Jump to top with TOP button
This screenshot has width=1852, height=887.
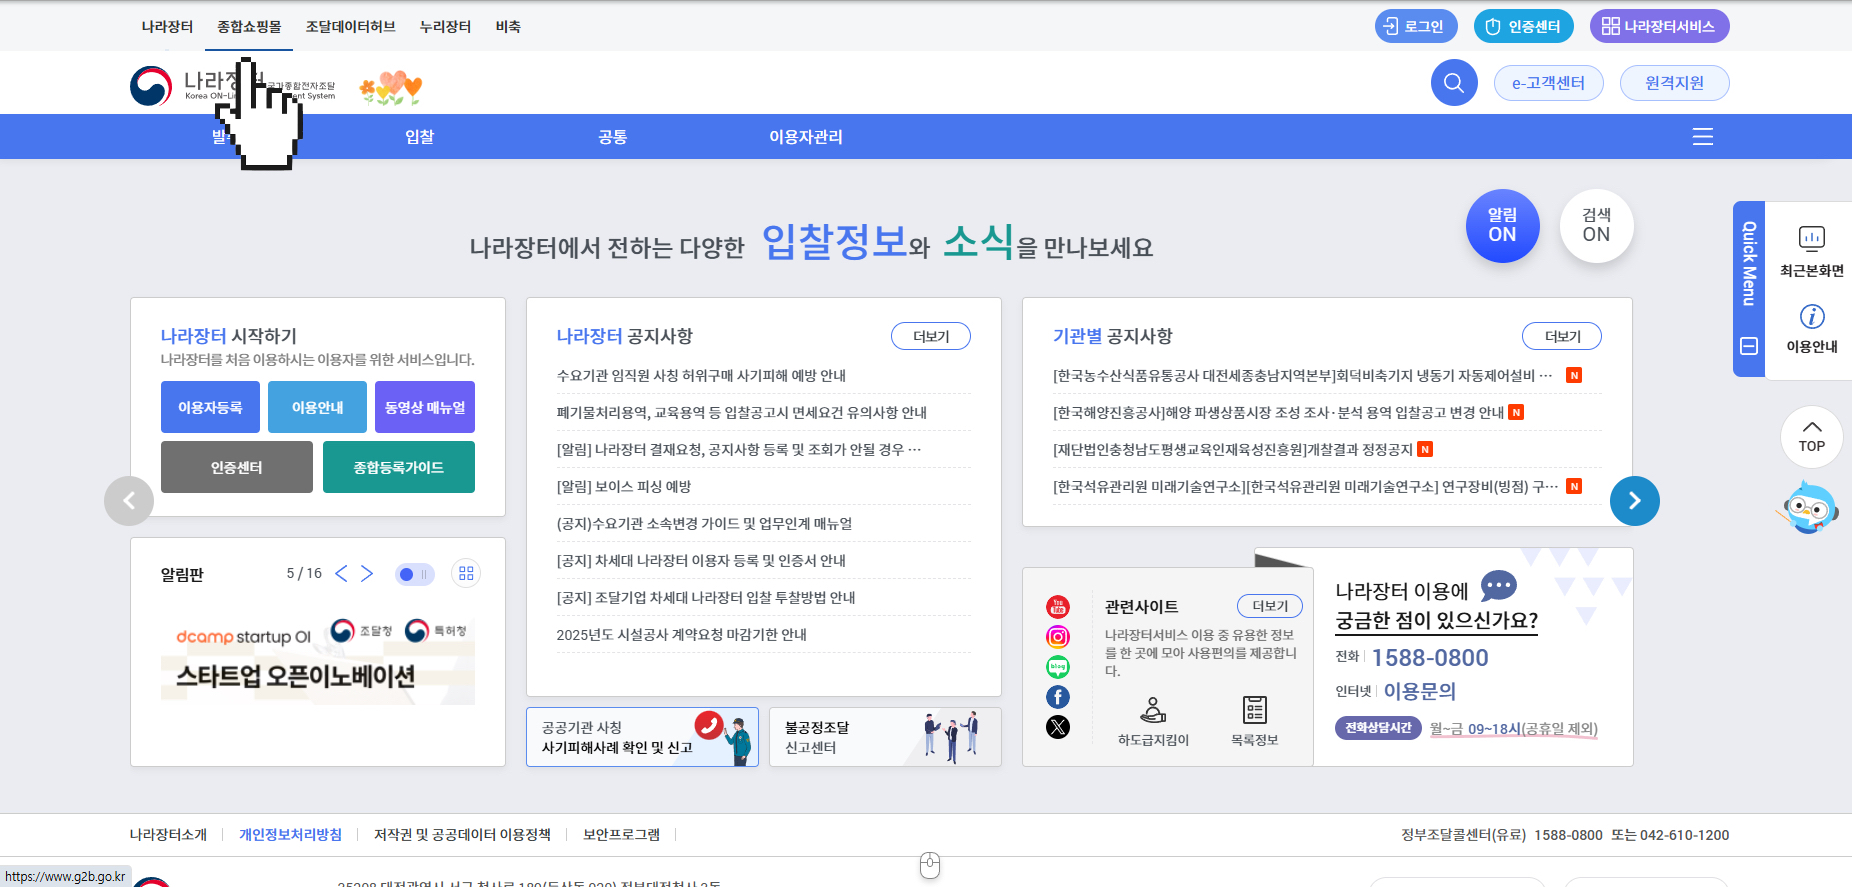pos(1811,437)
